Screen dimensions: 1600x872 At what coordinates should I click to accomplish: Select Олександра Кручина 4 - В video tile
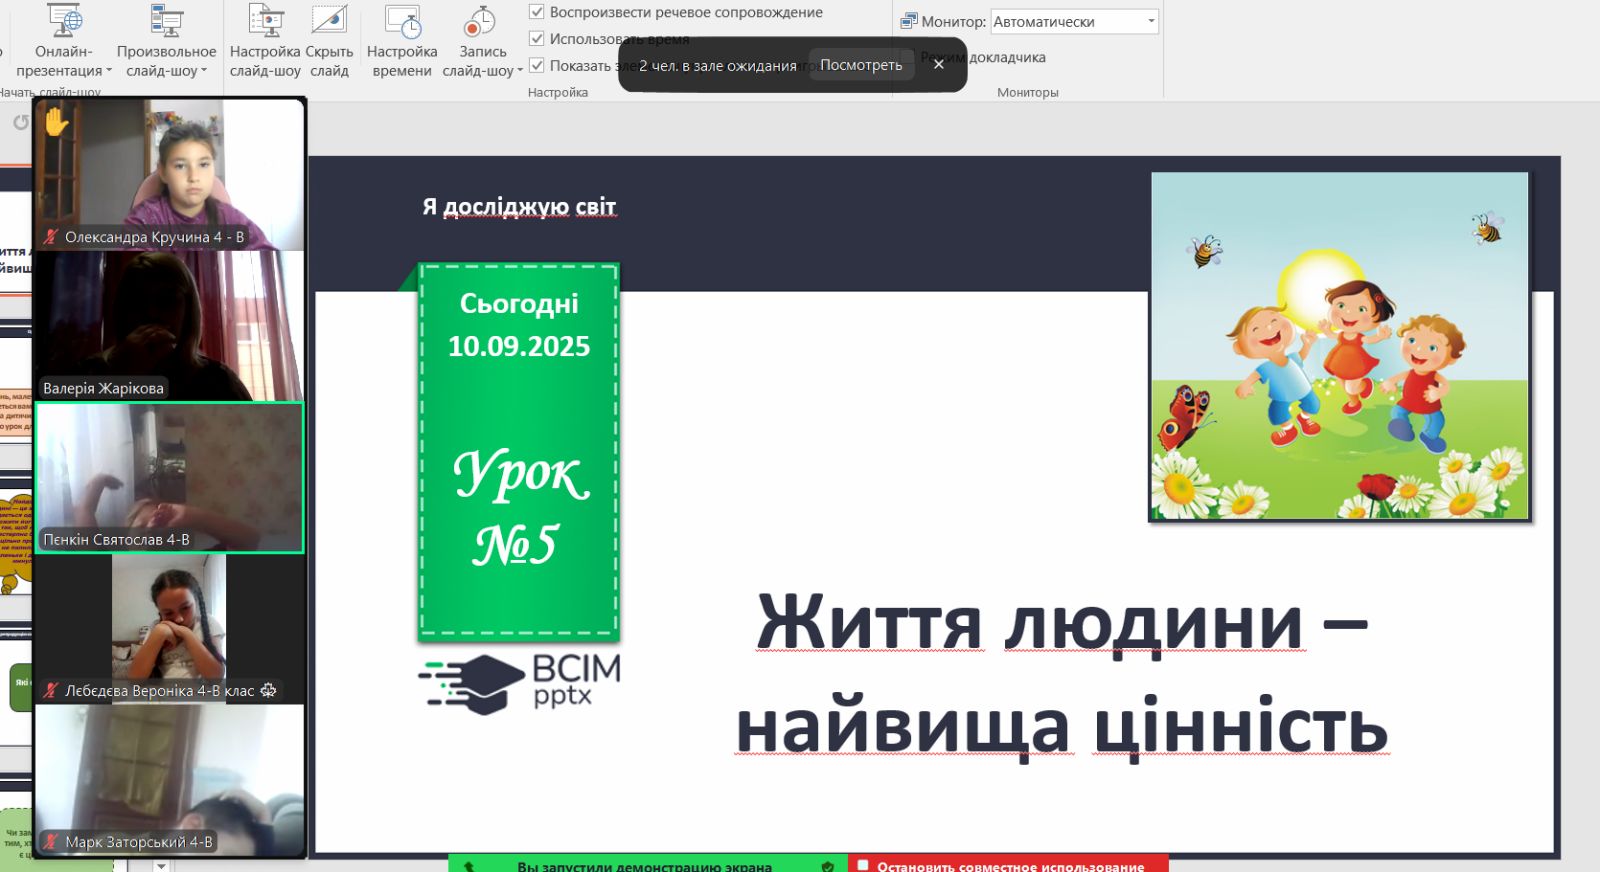169,174
